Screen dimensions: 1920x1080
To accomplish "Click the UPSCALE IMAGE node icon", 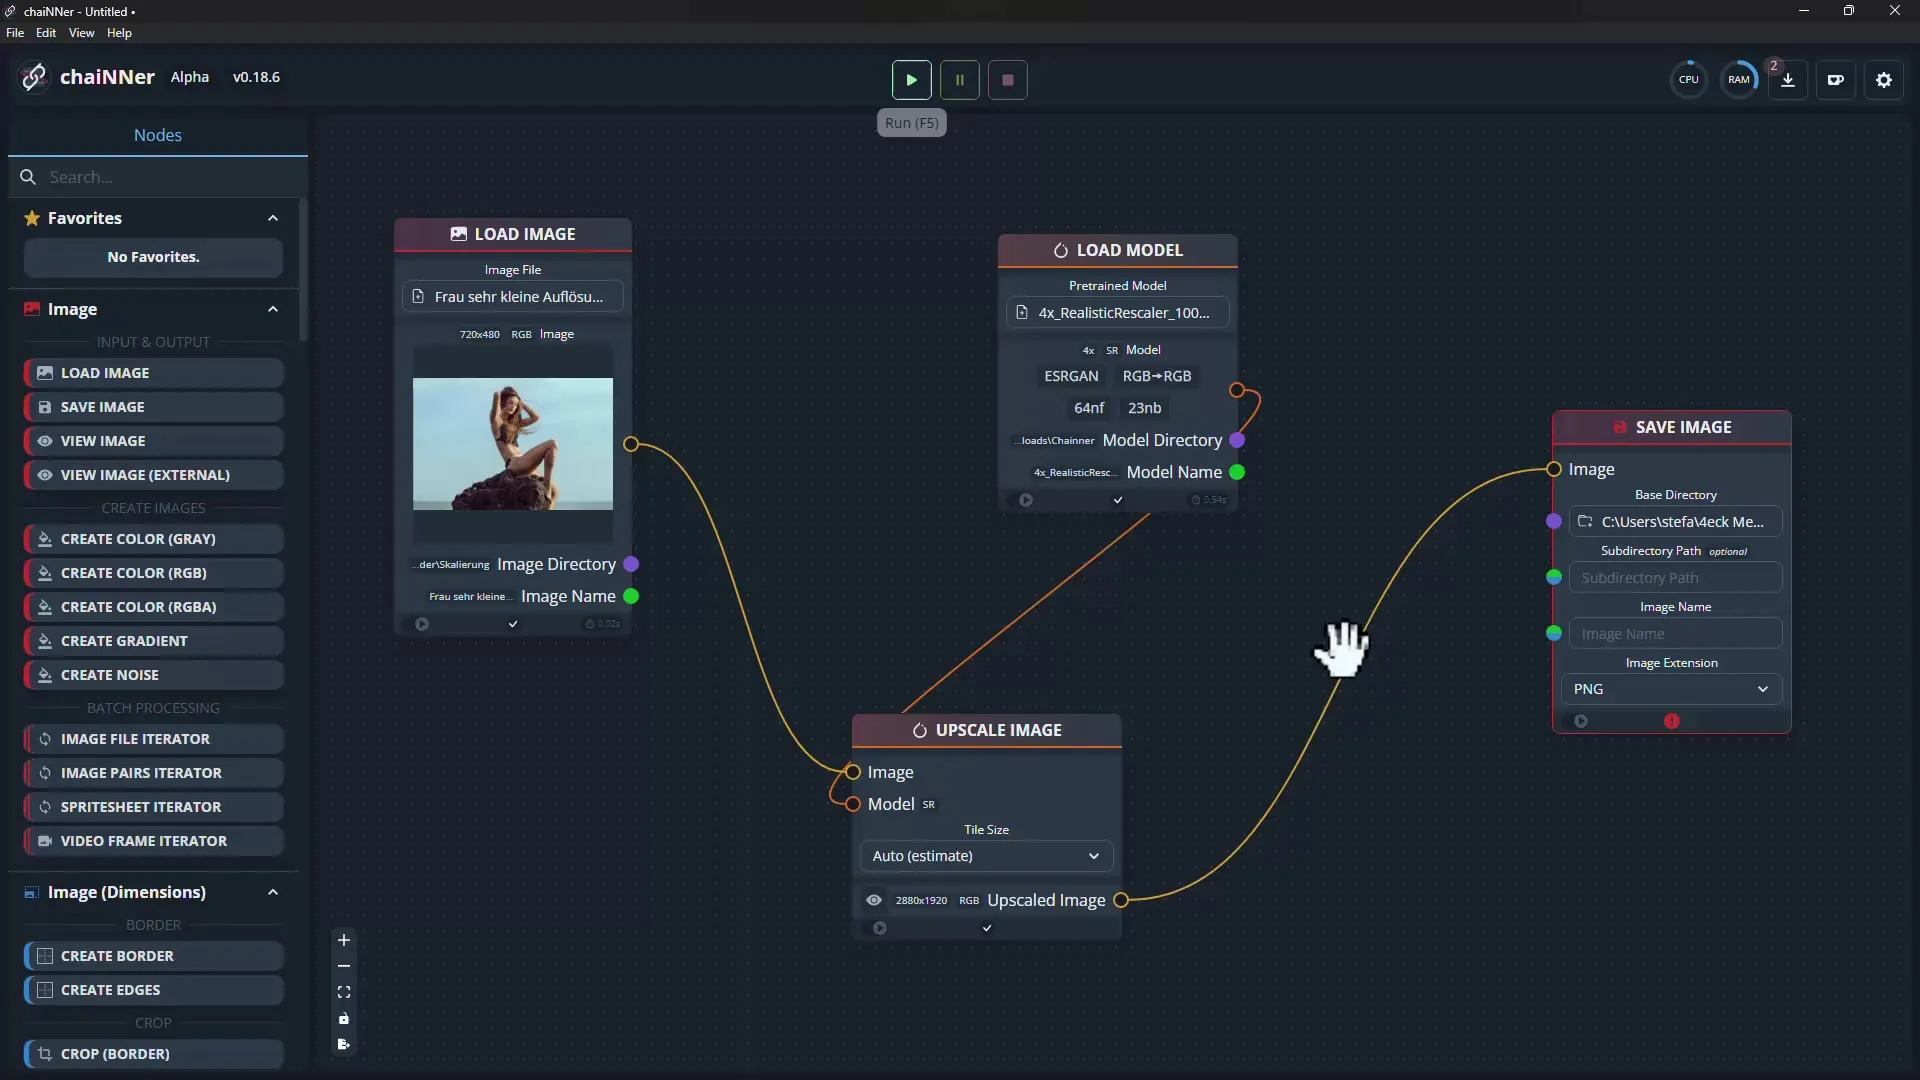I will (919, 729).
